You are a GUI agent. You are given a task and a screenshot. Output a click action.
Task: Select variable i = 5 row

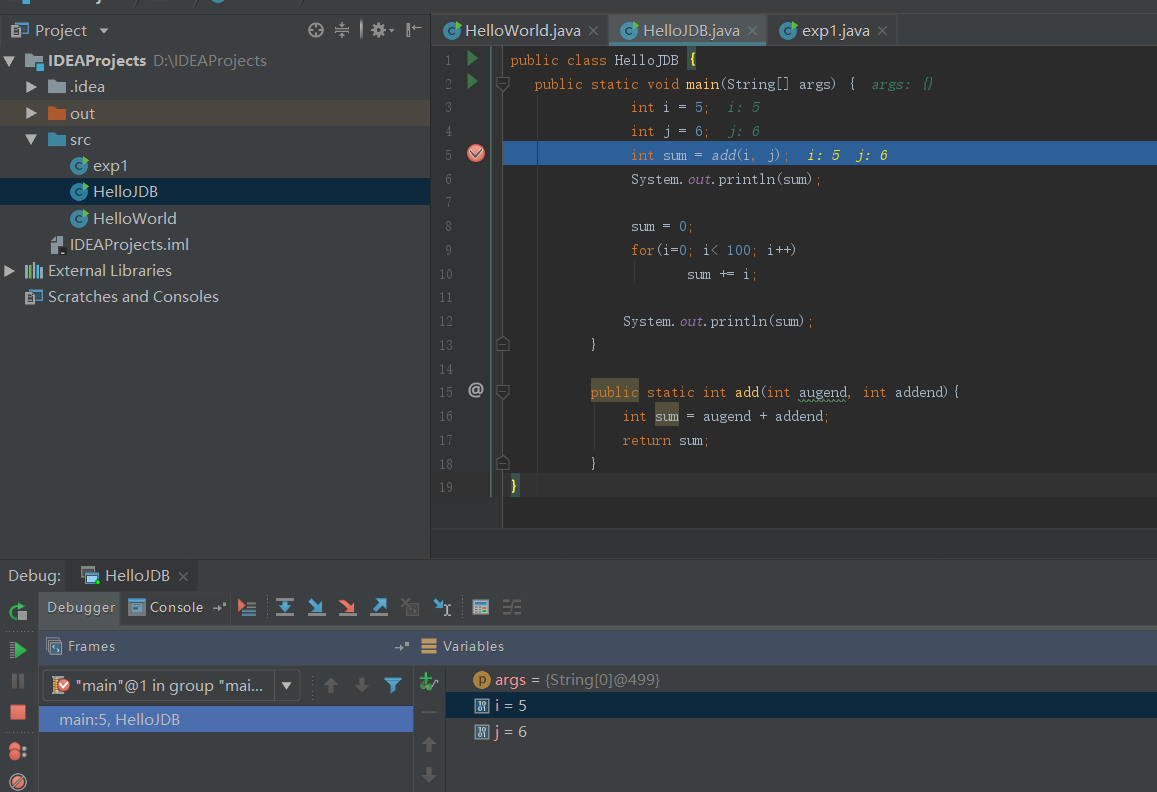801,706
